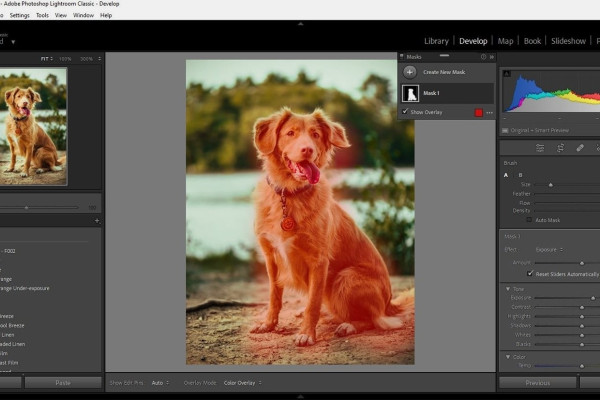The width and height of the screenshot is (600, 400).
Task: Enable the Auto Mask checkbox
Action: point(529,220)
